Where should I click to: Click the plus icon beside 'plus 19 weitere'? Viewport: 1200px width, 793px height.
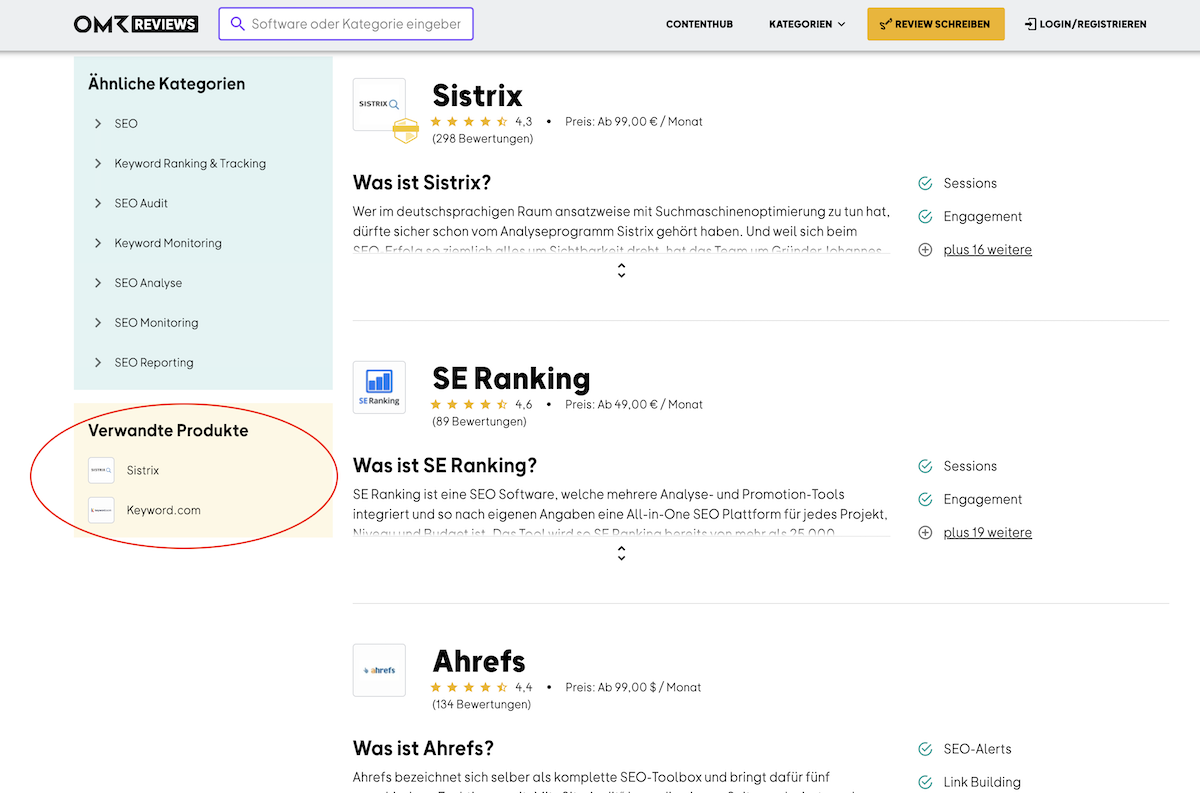(925, 533)
